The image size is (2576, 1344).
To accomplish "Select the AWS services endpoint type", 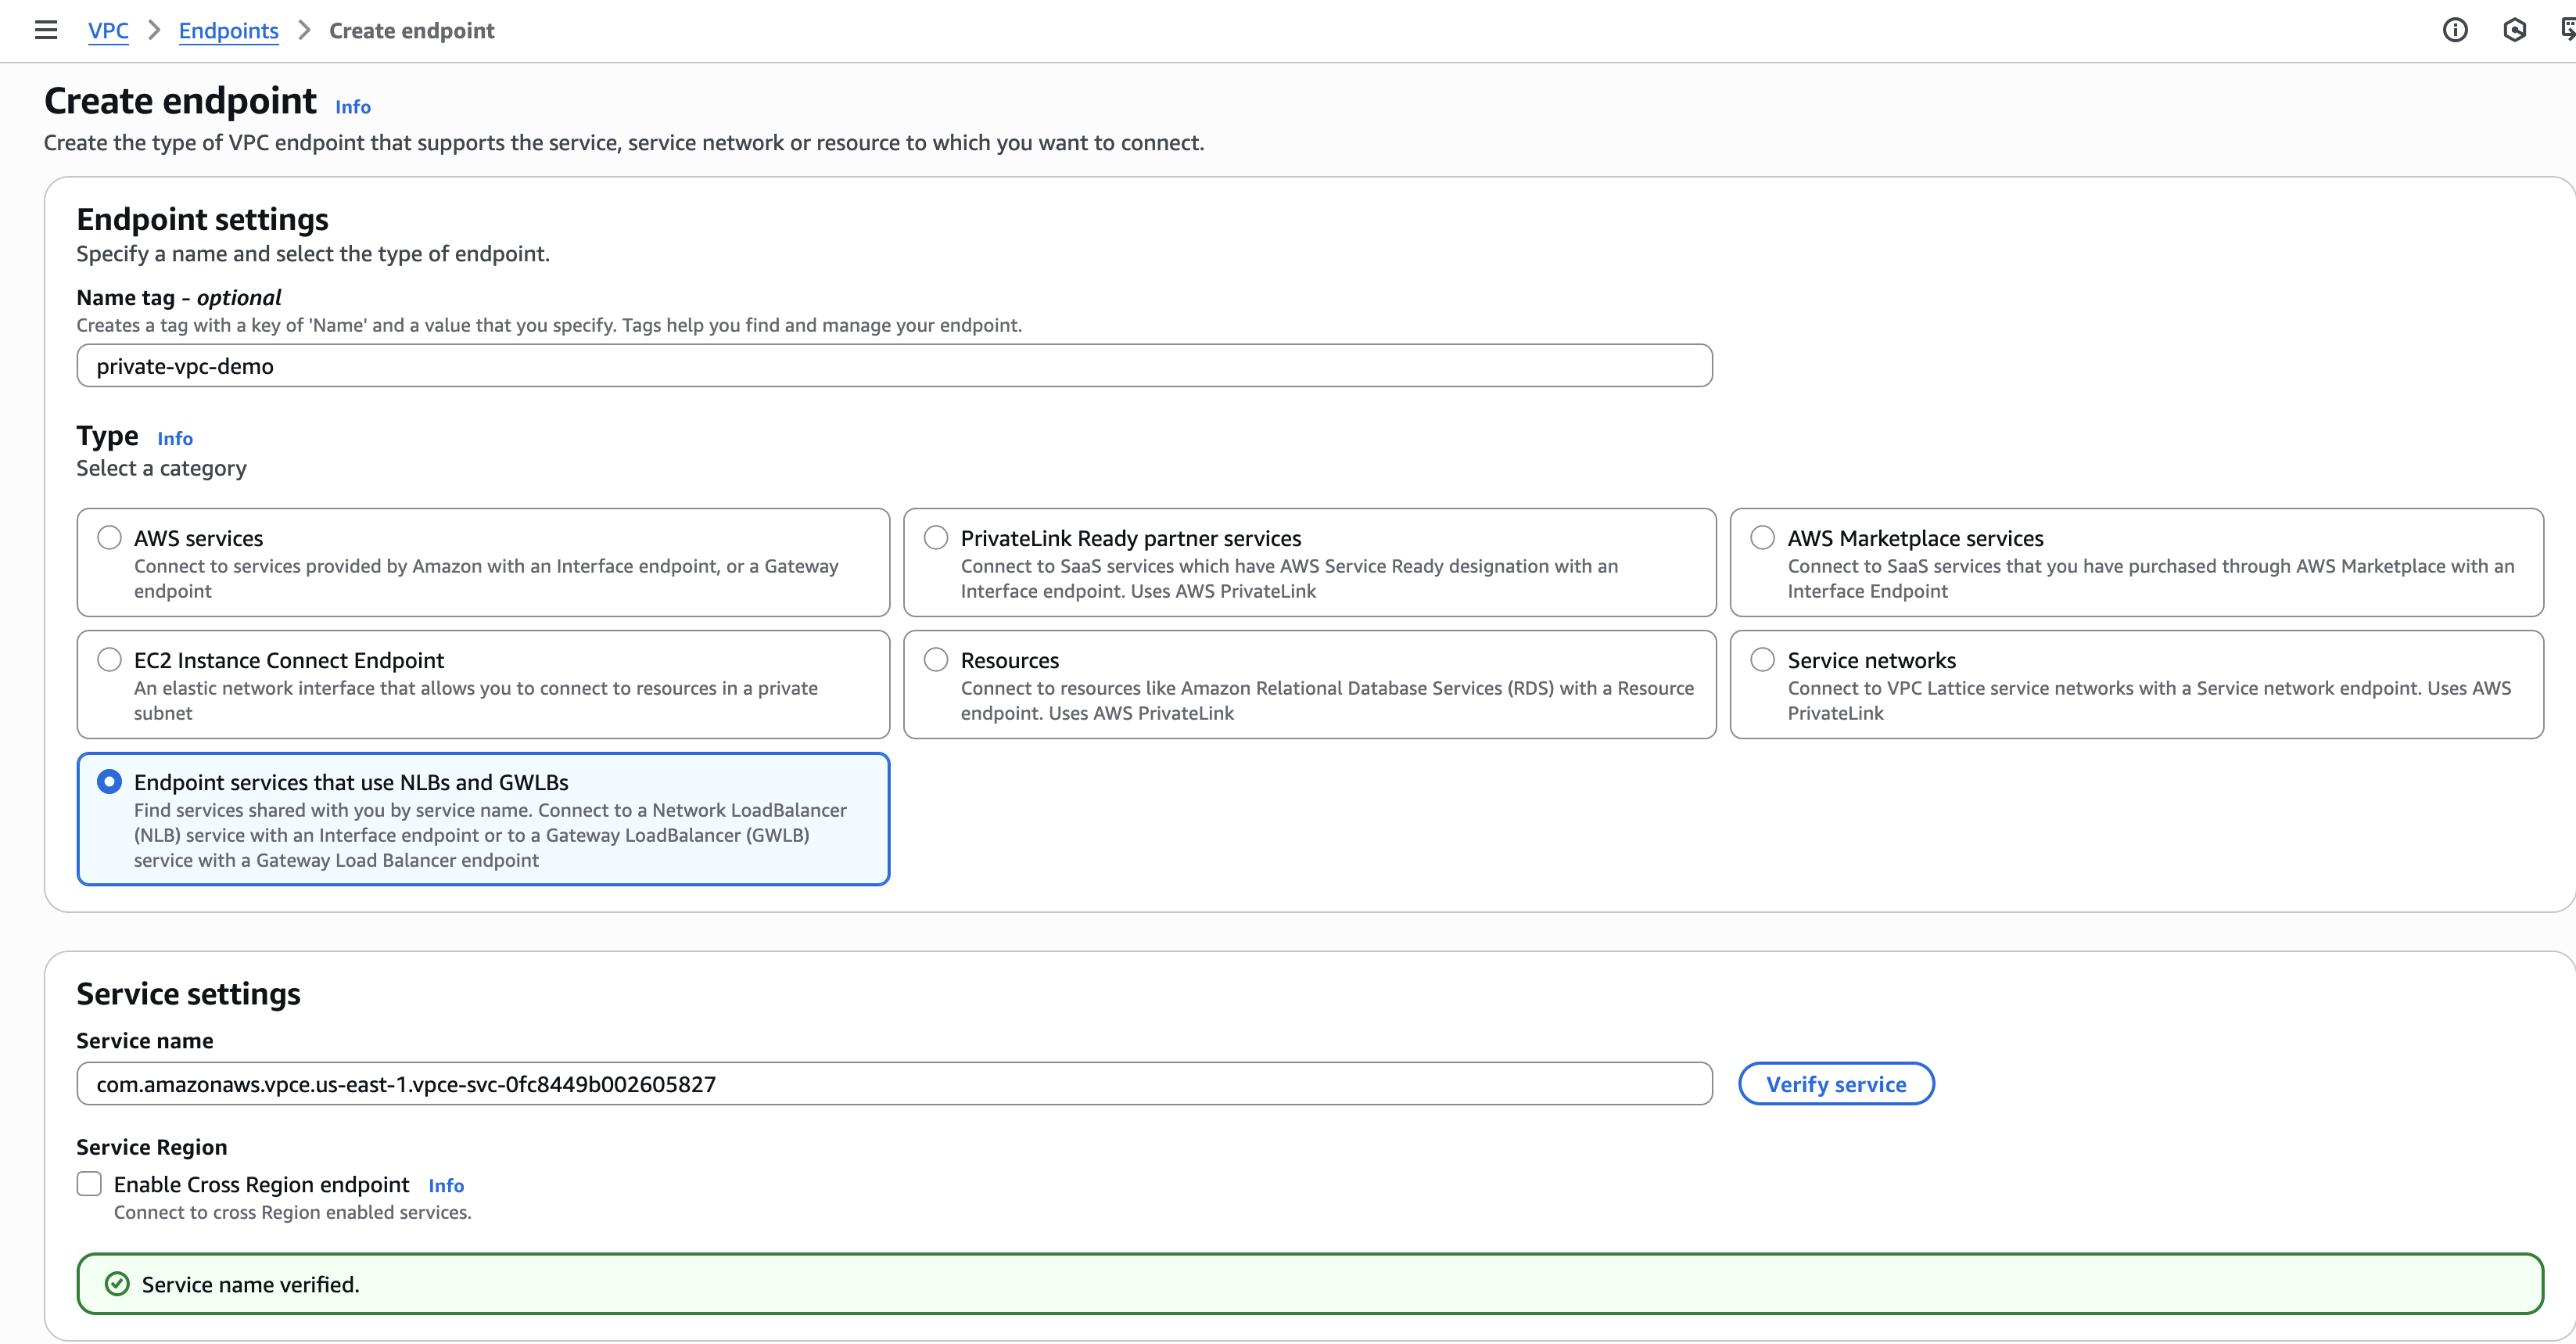I will [109, 538].
